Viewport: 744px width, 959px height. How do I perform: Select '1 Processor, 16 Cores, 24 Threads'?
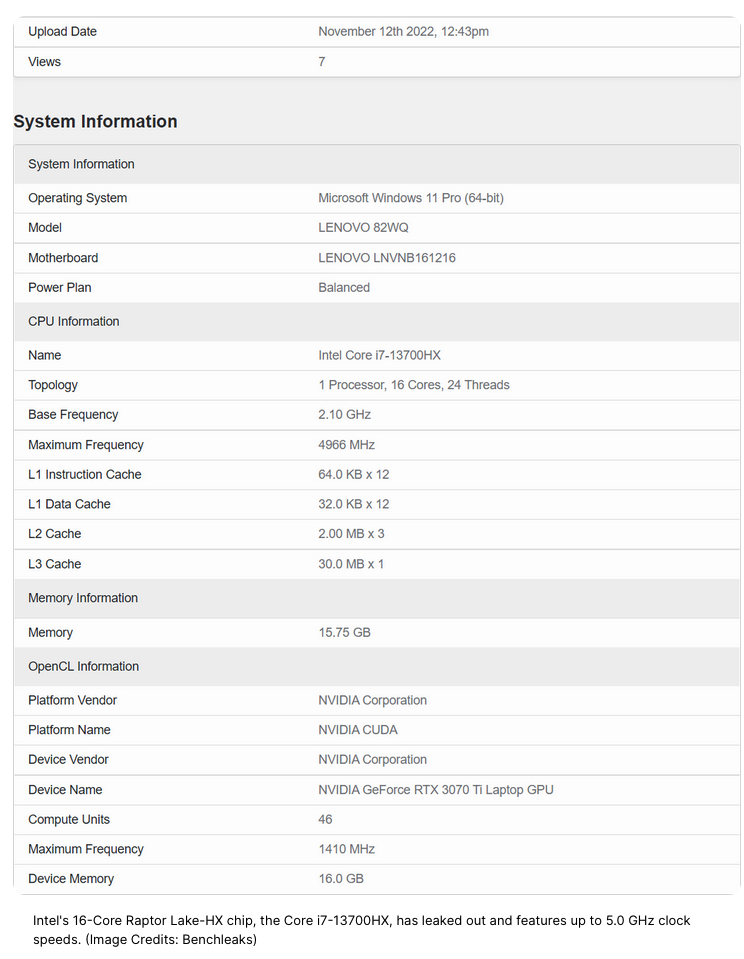click(x=414, y=385)
